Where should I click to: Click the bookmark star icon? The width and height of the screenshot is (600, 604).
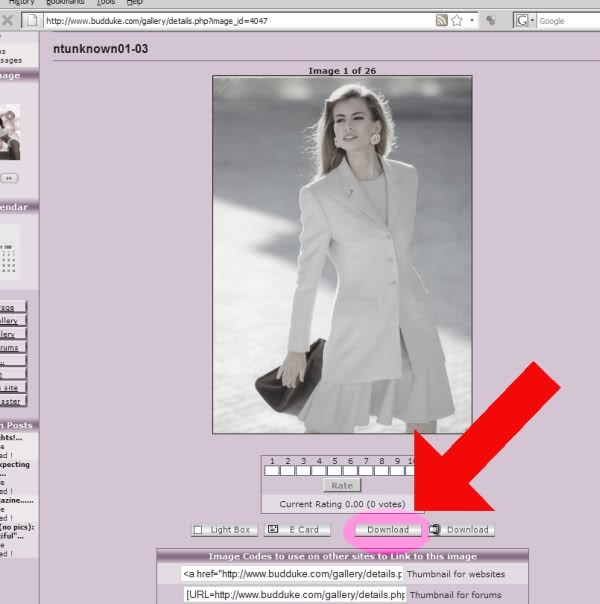(456, 20)
